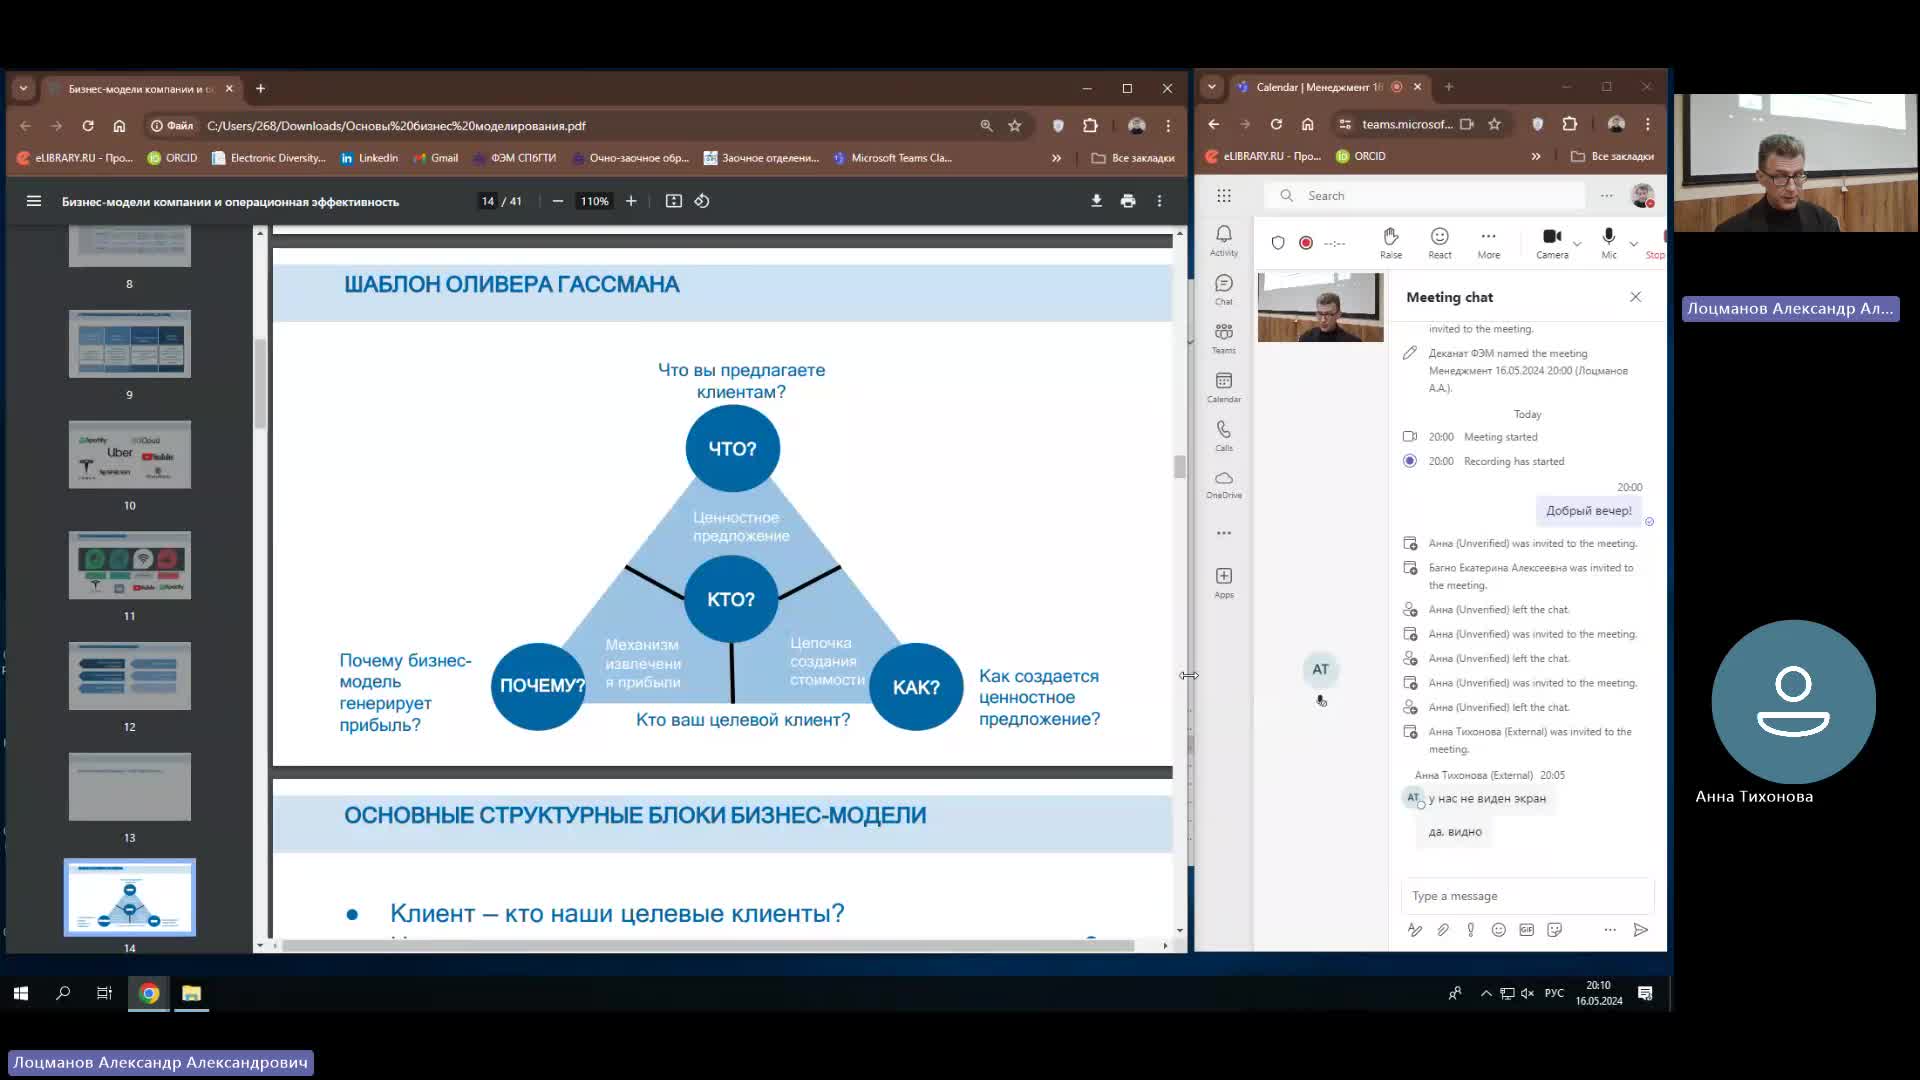Viewport: 1920px width, 1080px height.
Task: Click the PDF vertical scrollbar handle
Action: [1180, 467]
